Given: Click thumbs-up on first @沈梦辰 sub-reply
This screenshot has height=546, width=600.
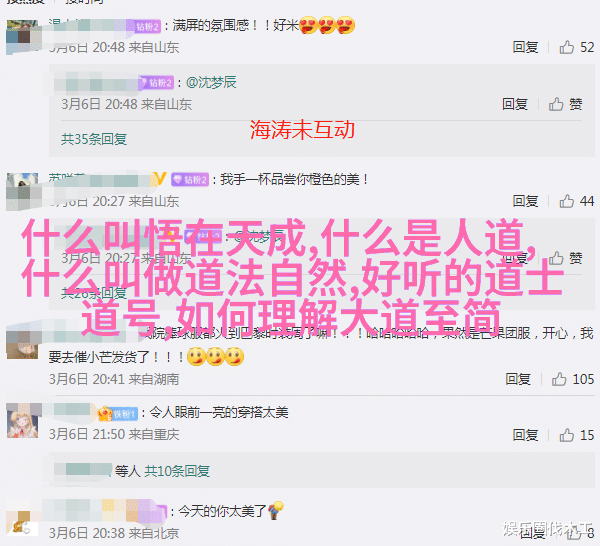Looking at the screenshot, I should pyautogui.click(x=556, y=104).
